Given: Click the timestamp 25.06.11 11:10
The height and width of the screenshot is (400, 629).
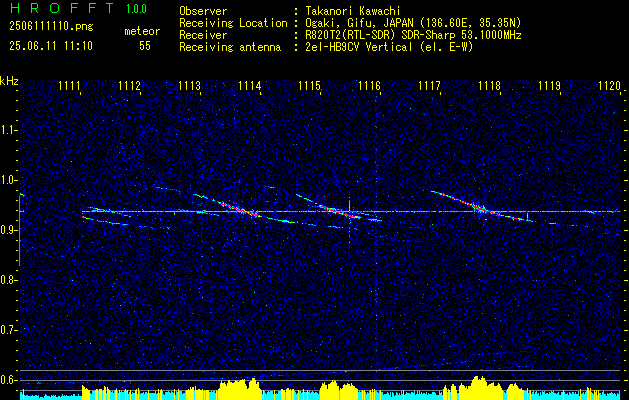Looking at the screenshot, I should pyautogui.click(x=51, y=46).
